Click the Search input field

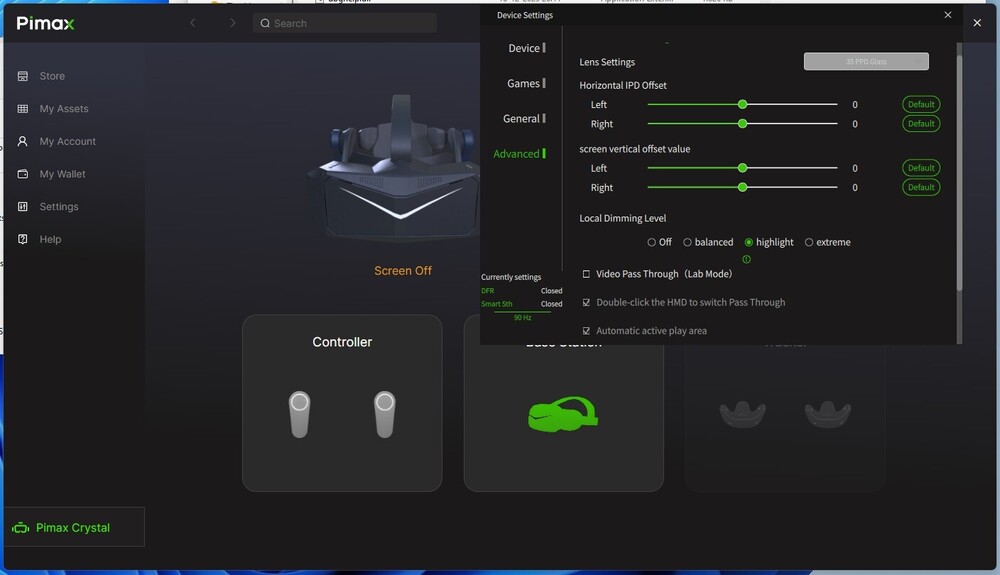tap(344, 24)
